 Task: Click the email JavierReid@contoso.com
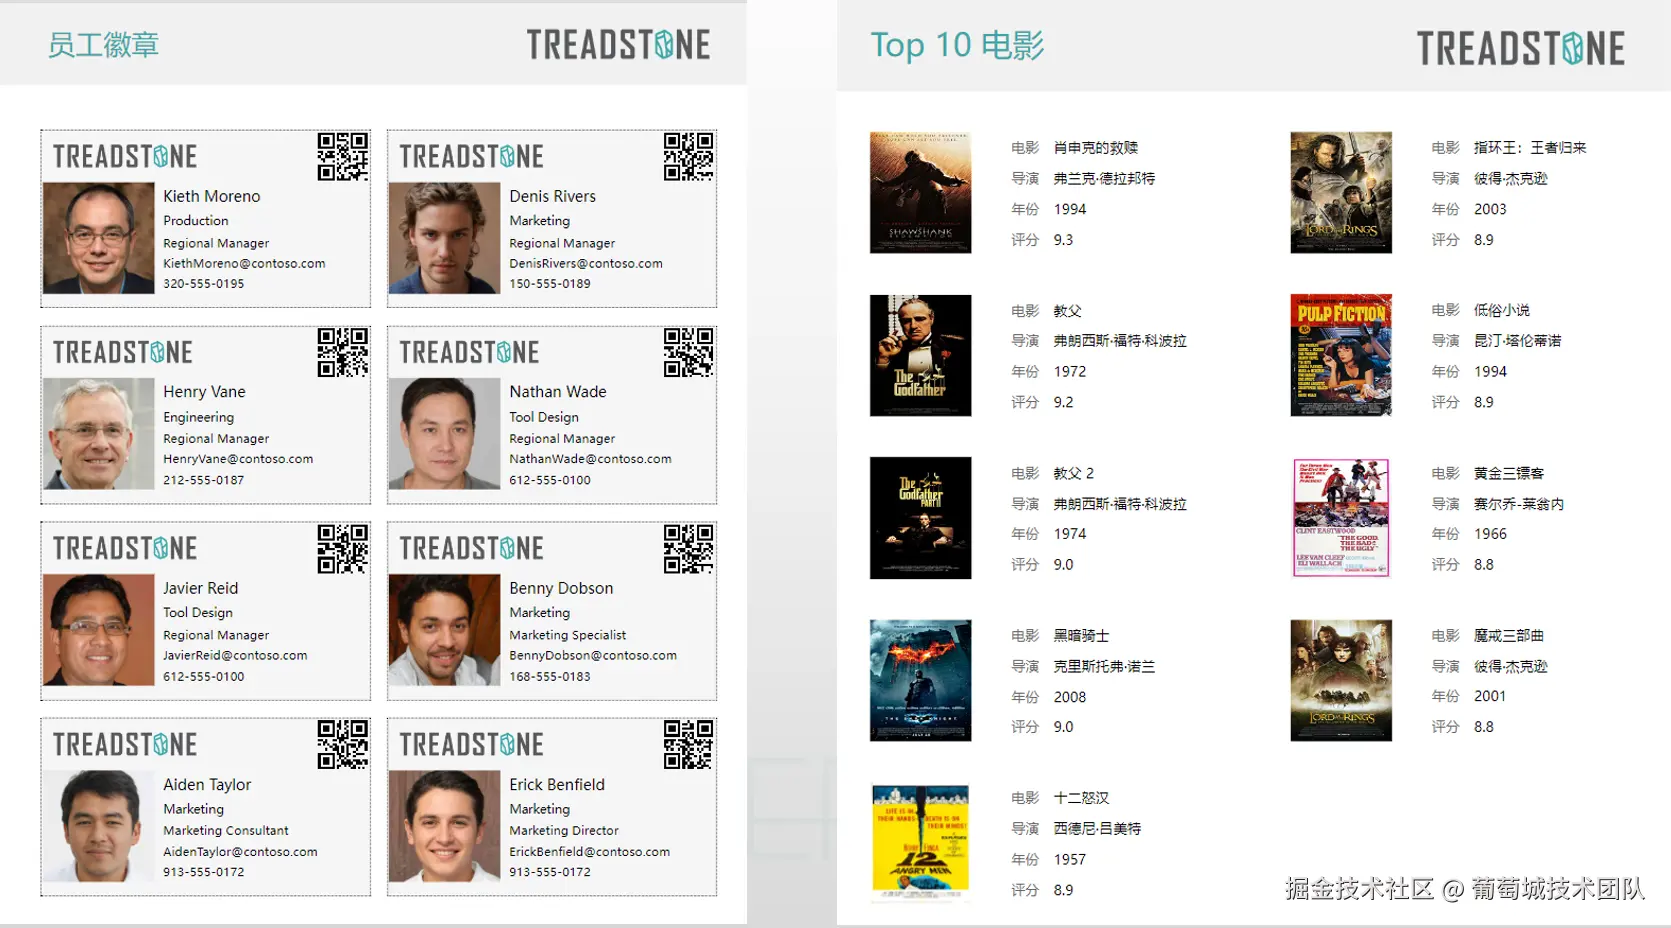(x=235, y=656)
